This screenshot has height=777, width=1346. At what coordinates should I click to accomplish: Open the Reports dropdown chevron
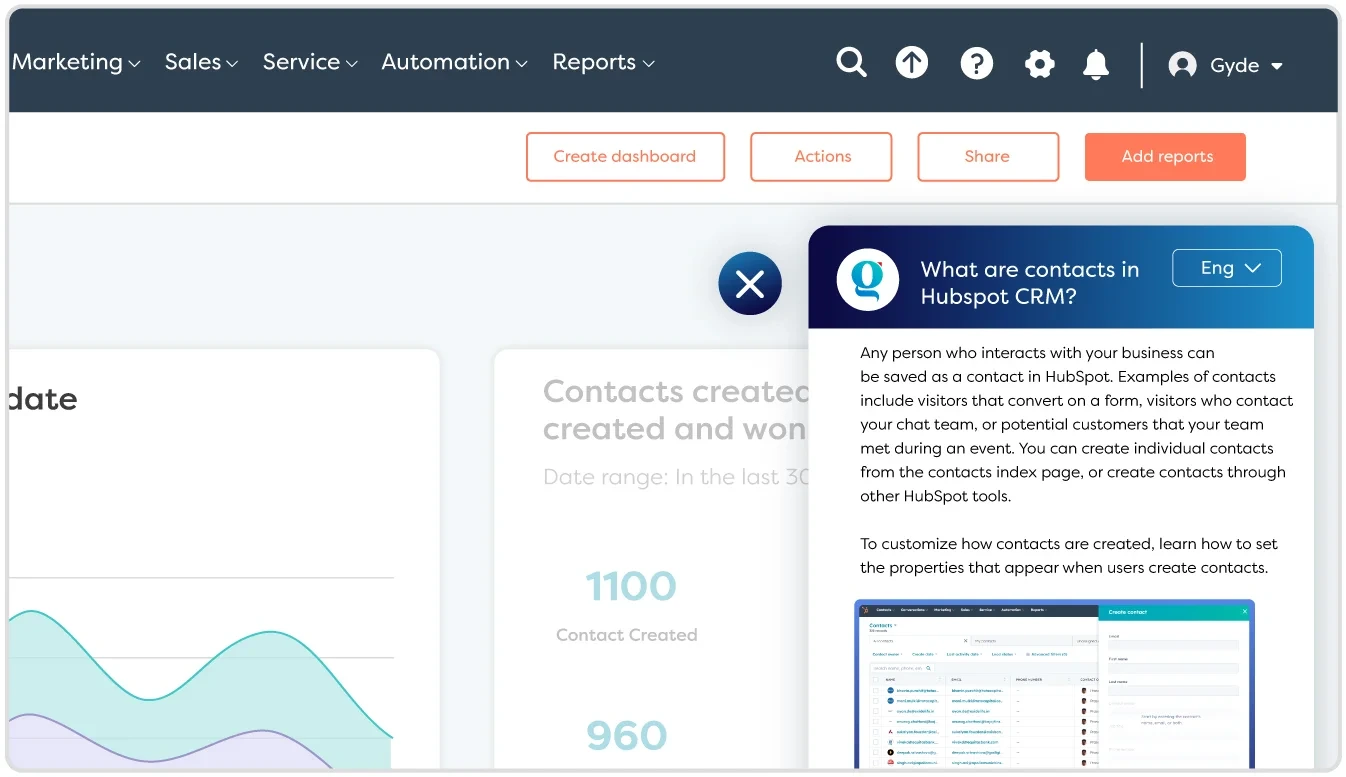pos(650,63)
